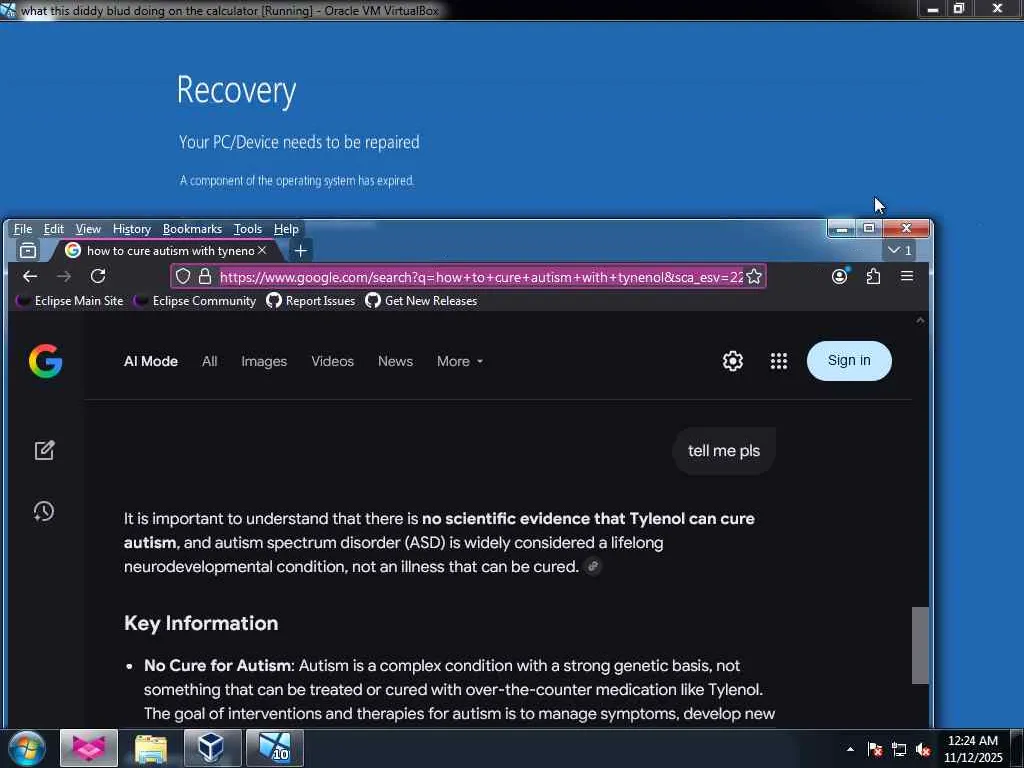1024x768 pixels.
Task: Click the 'Key Information' heading
Action: pyautogui.click(x=201, y=623)
